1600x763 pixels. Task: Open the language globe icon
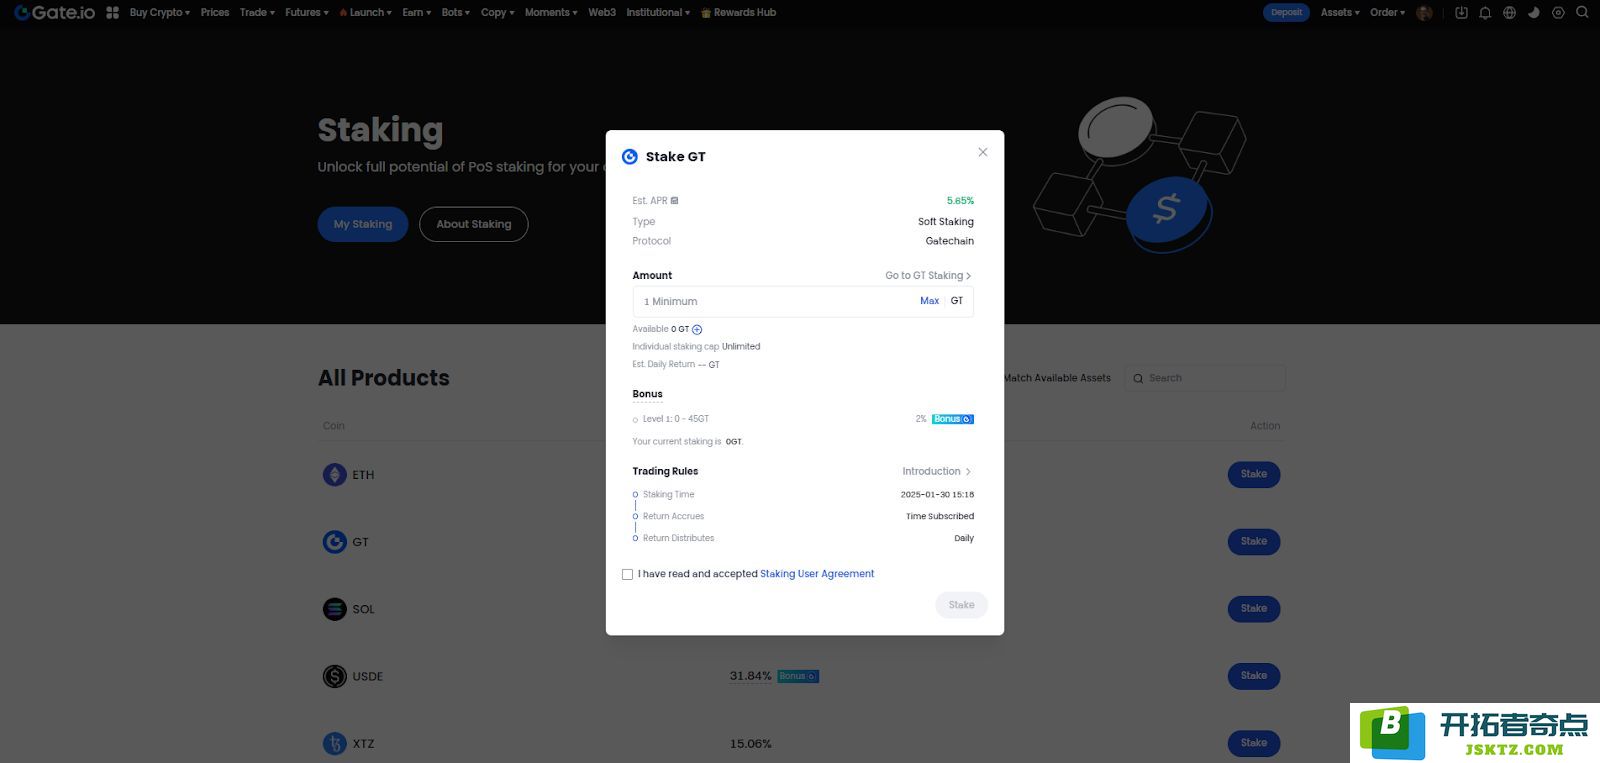(1509, 13)
